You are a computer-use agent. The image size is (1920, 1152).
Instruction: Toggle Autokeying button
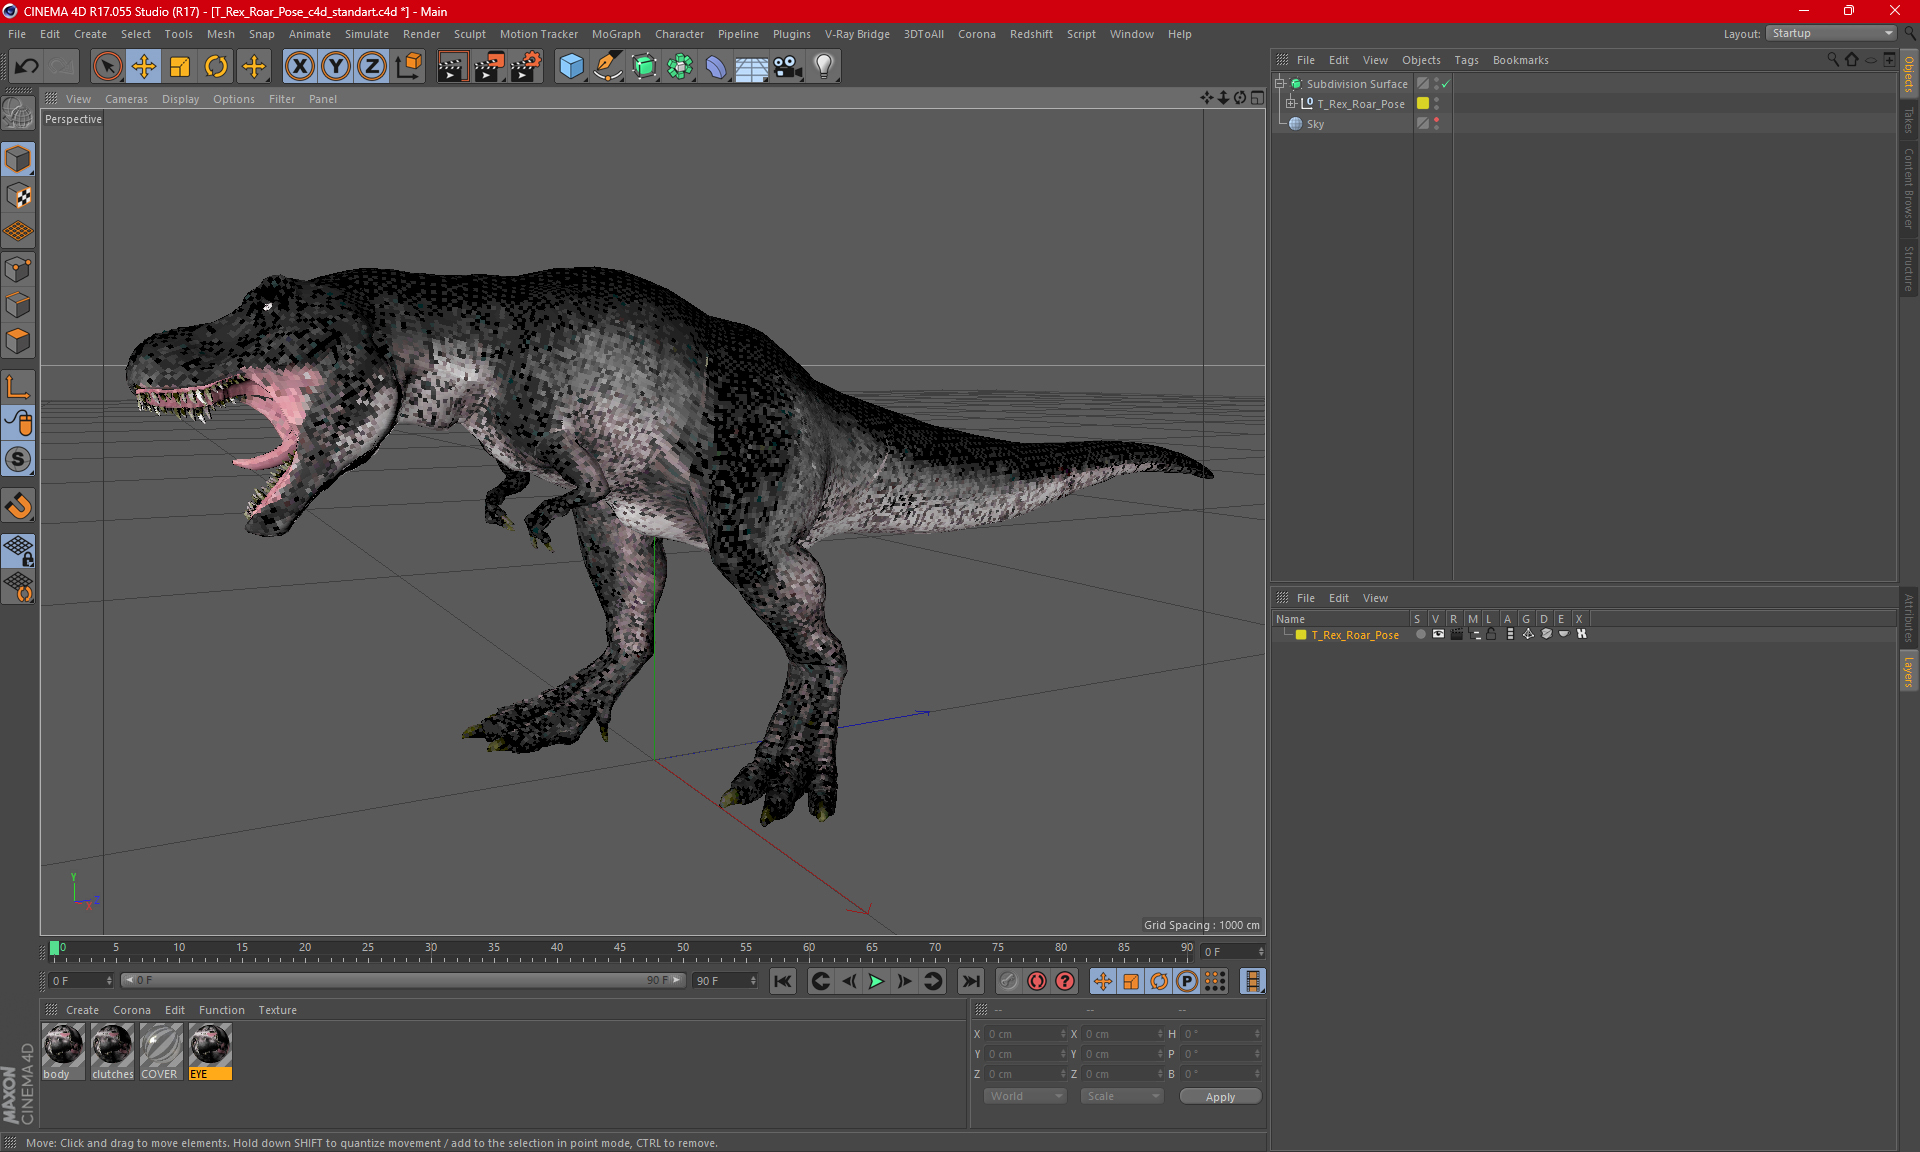1036,981
